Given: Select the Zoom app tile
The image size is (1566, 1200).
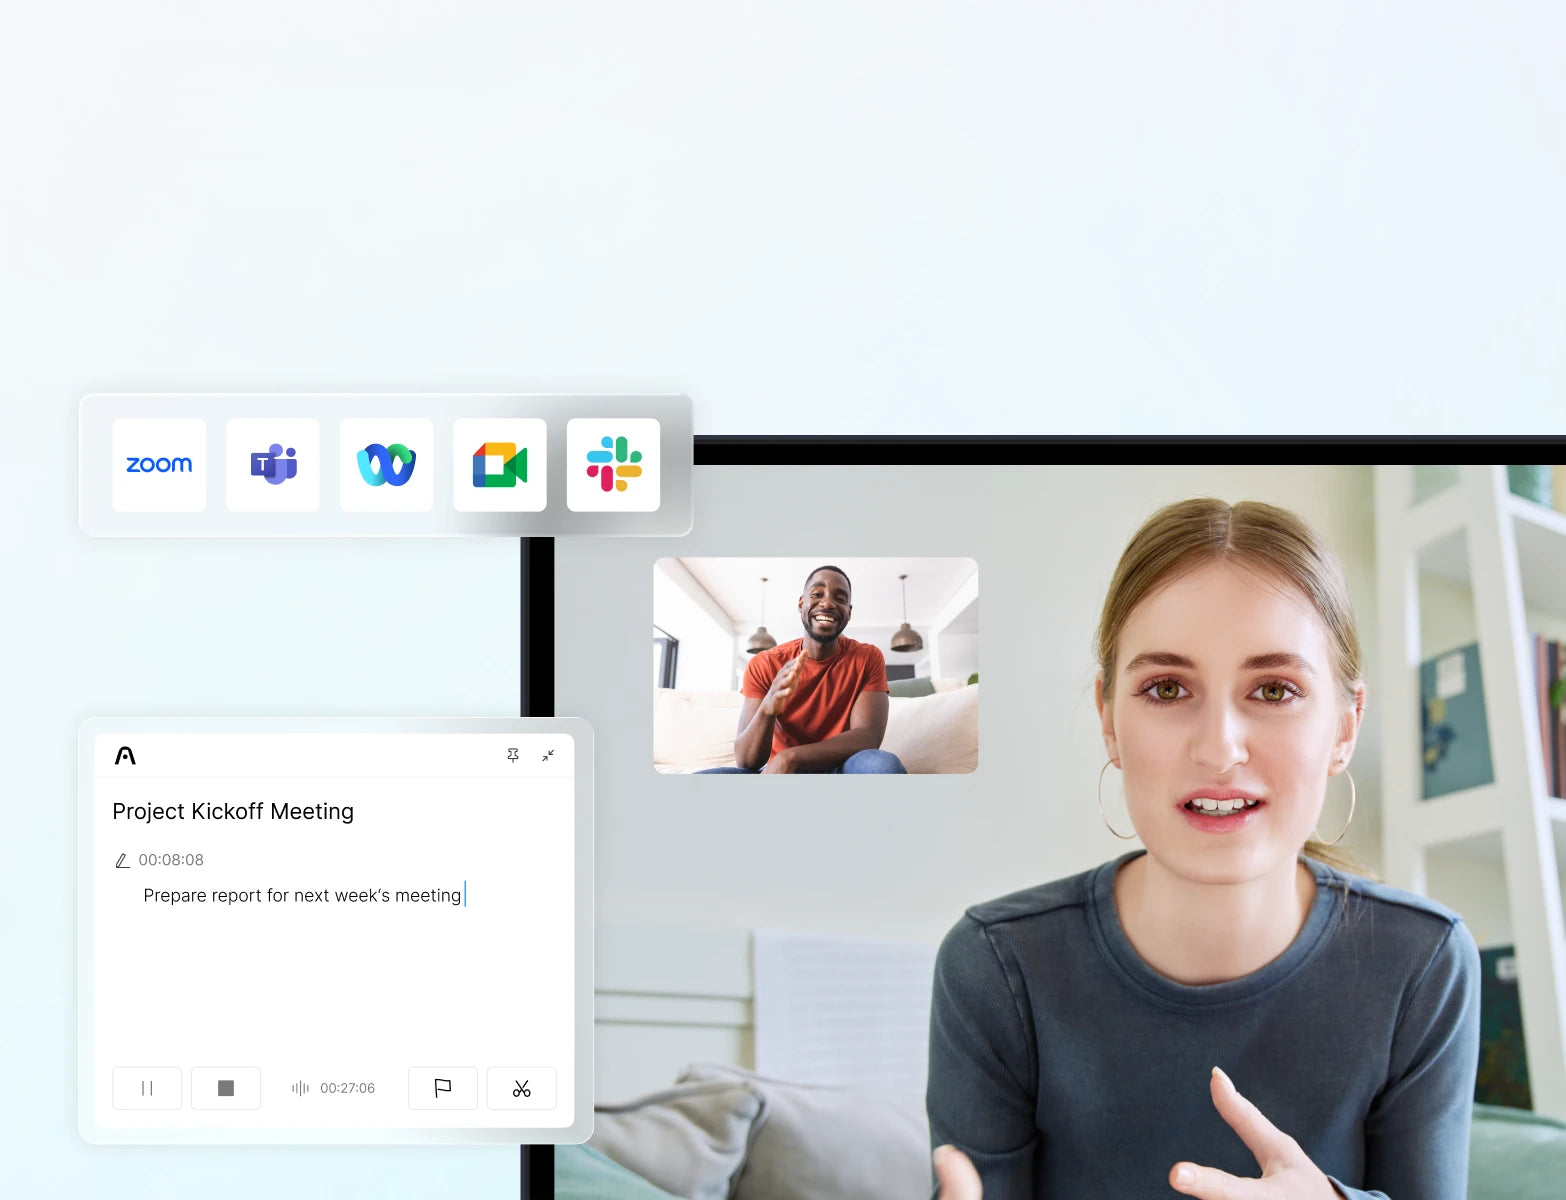Looking at the screenshot, I should [159, 465].
